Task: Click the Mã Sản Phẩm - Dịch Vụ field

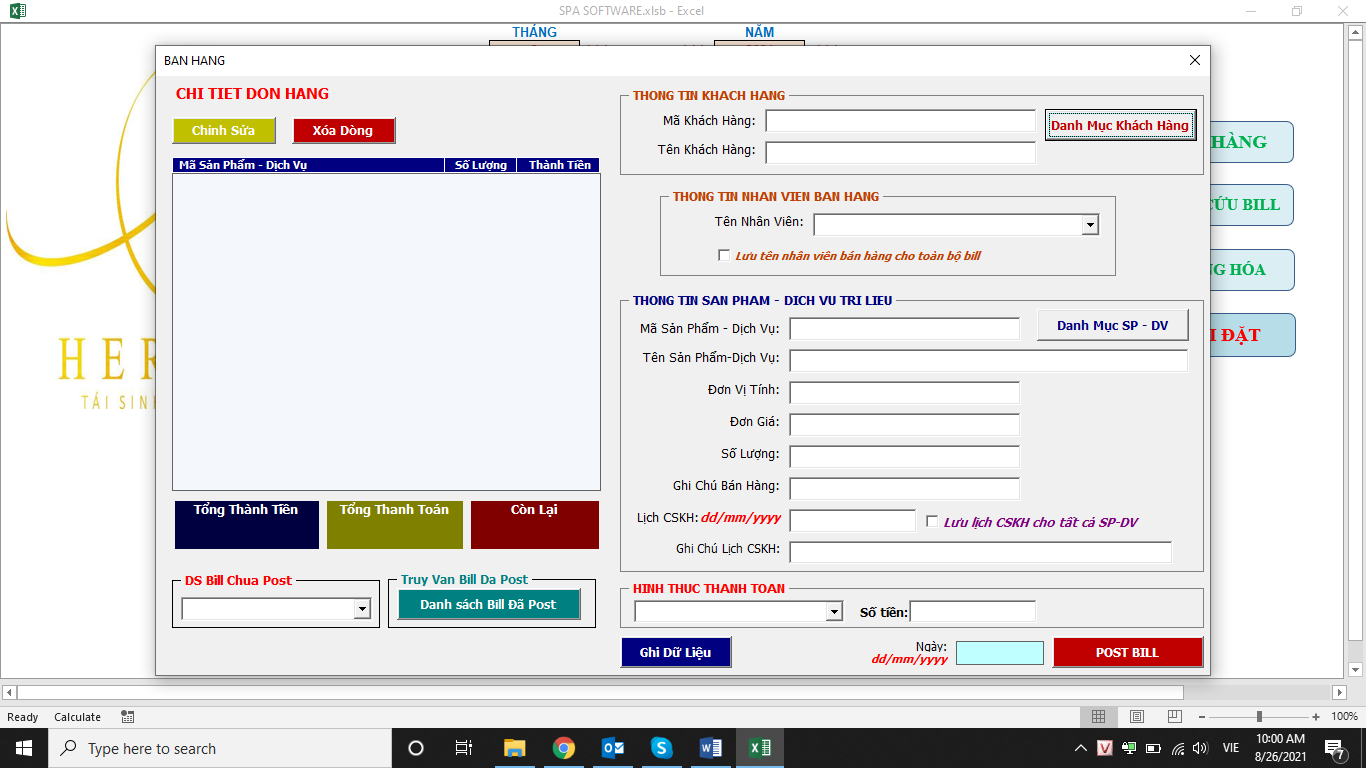Action: point(904,328)
